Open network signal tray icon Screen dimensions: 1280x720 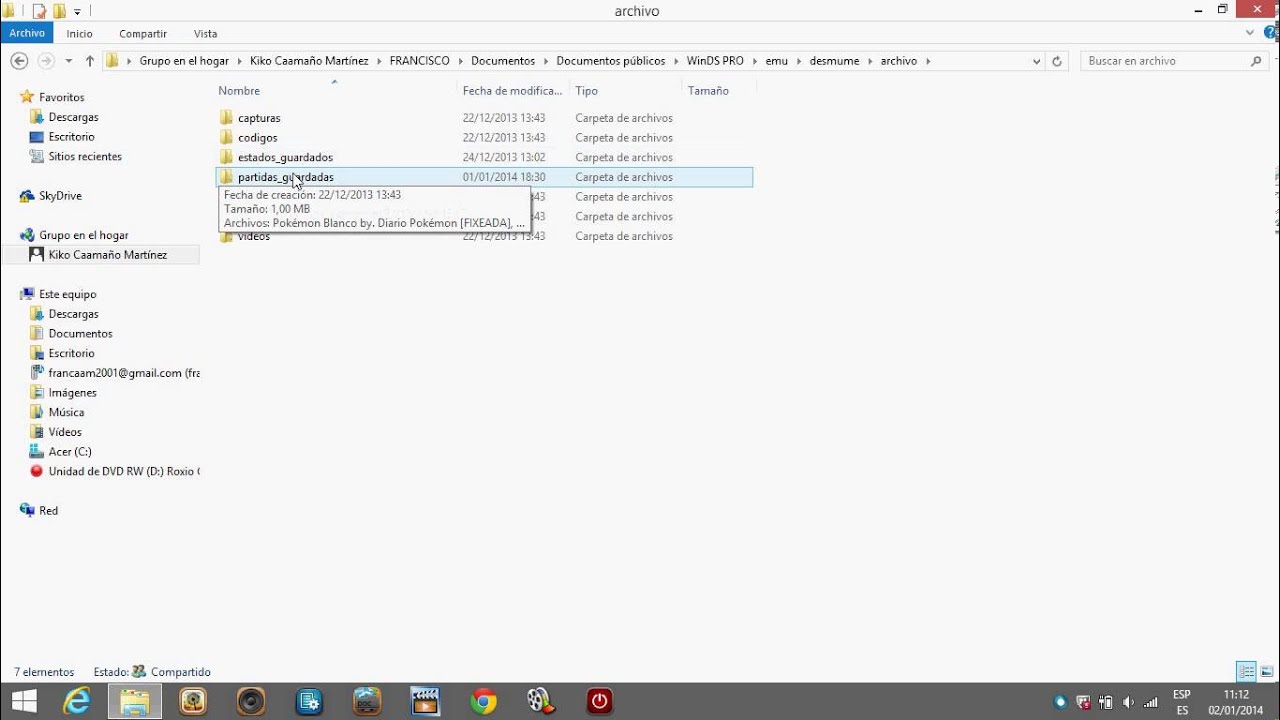pos(1151,702)
